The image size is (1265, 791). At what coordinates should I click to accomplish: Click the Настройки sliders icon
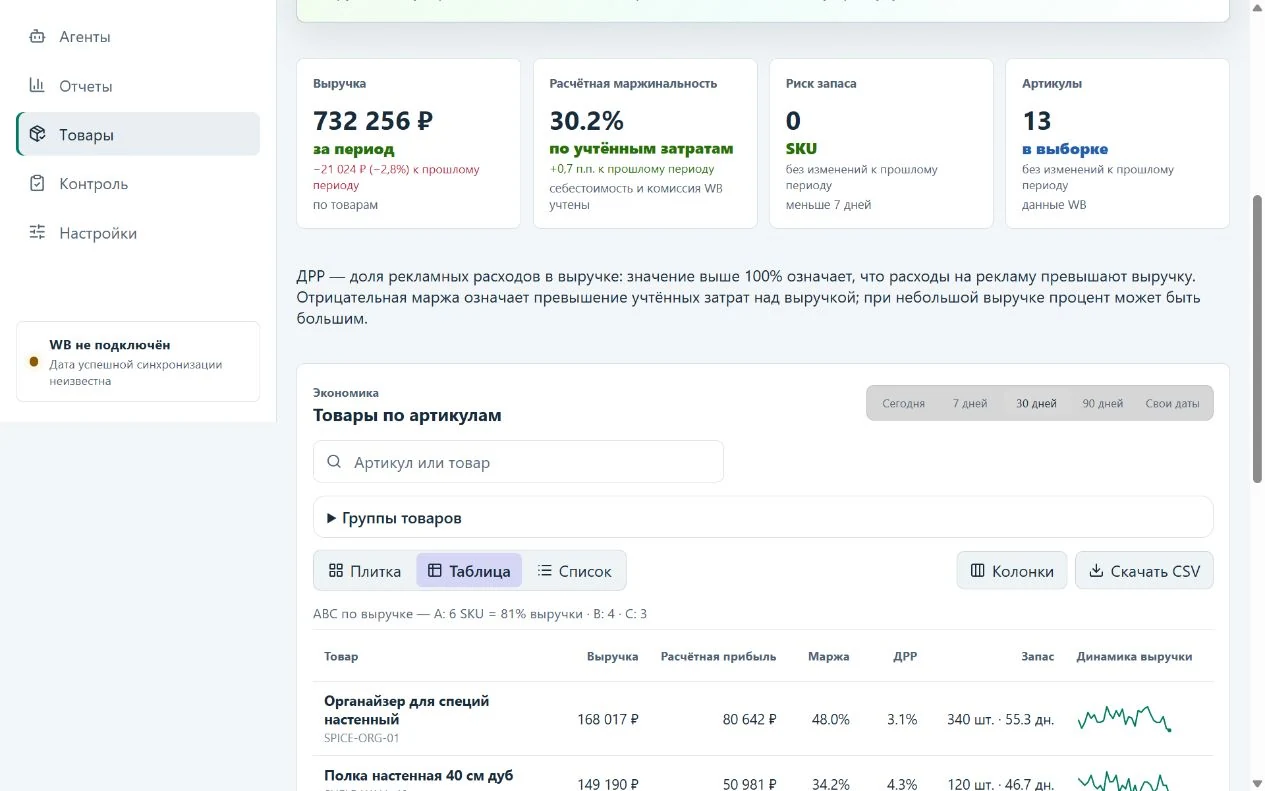[x=37, y=232]
